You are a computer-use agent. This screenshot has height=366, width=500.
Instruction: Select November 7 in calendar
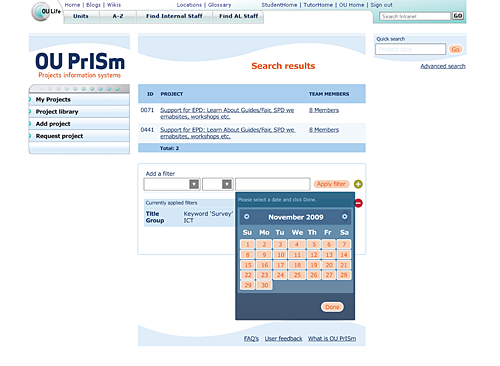tap(344, 244)
